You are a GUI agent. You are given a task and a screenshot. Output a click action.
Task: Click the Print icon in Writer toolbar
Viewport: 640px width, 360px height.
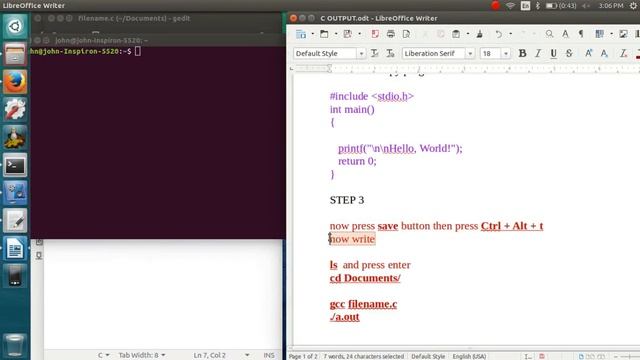tap(391, 34)
